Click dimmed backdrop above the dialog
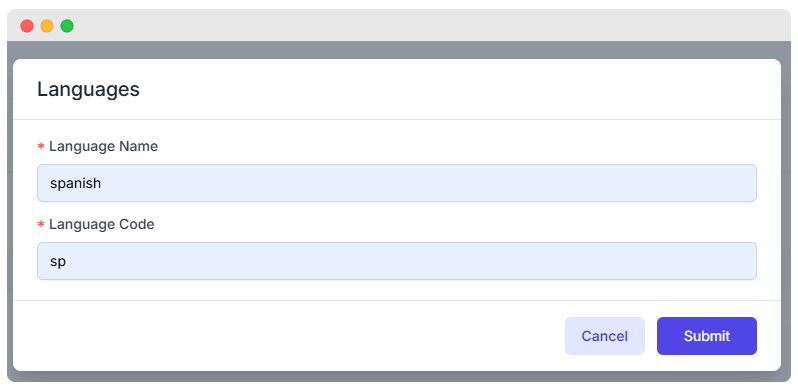This screenshot has width=798, height=391. (398, 50)
